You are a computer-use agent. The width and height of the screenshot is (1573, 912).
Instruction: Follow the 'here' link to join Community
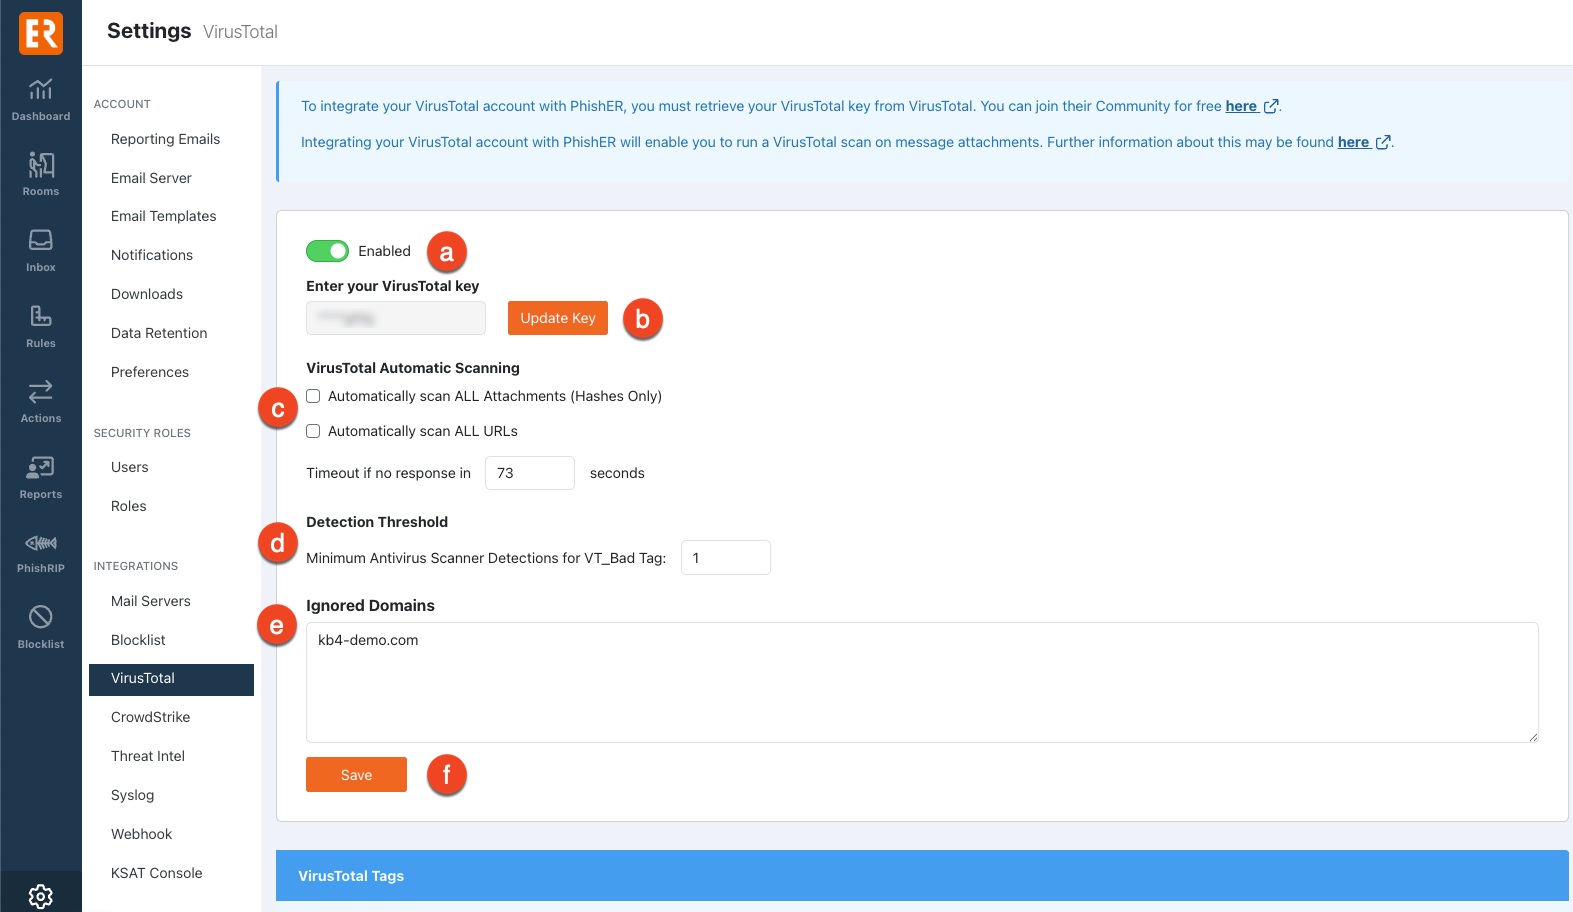coord(1241,106)
